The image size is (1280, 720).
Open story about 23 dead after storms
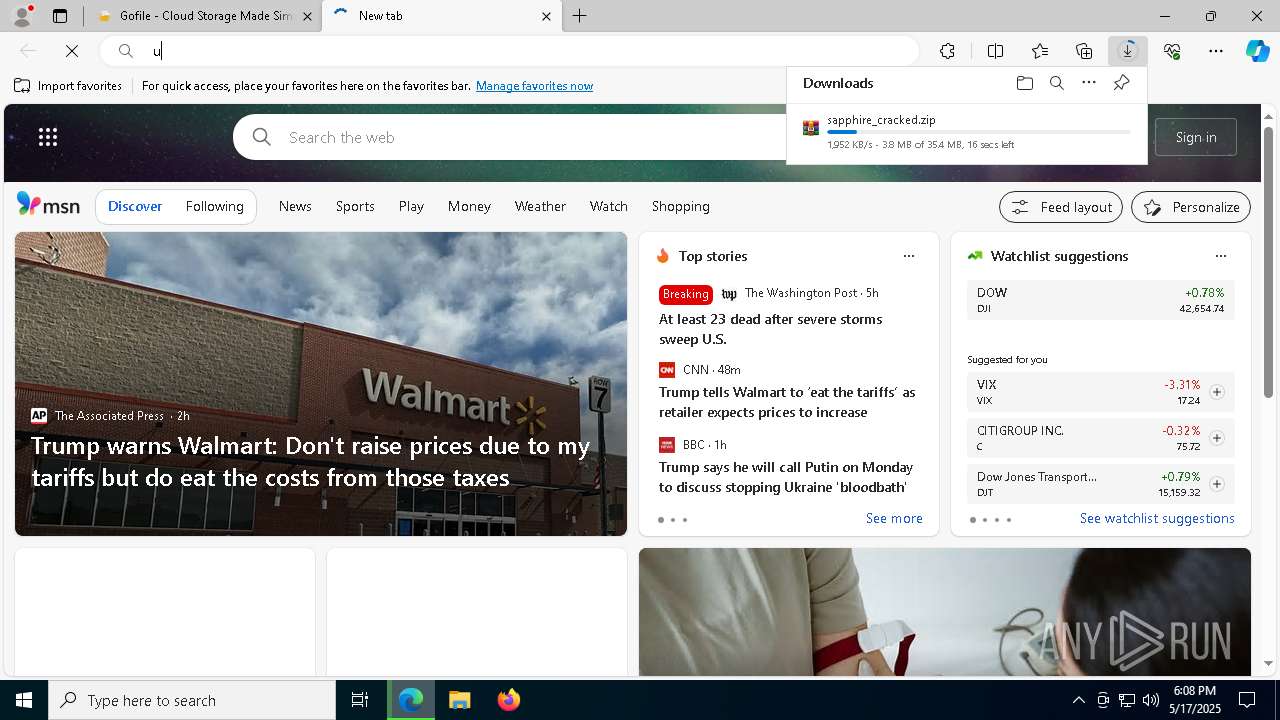770,329
